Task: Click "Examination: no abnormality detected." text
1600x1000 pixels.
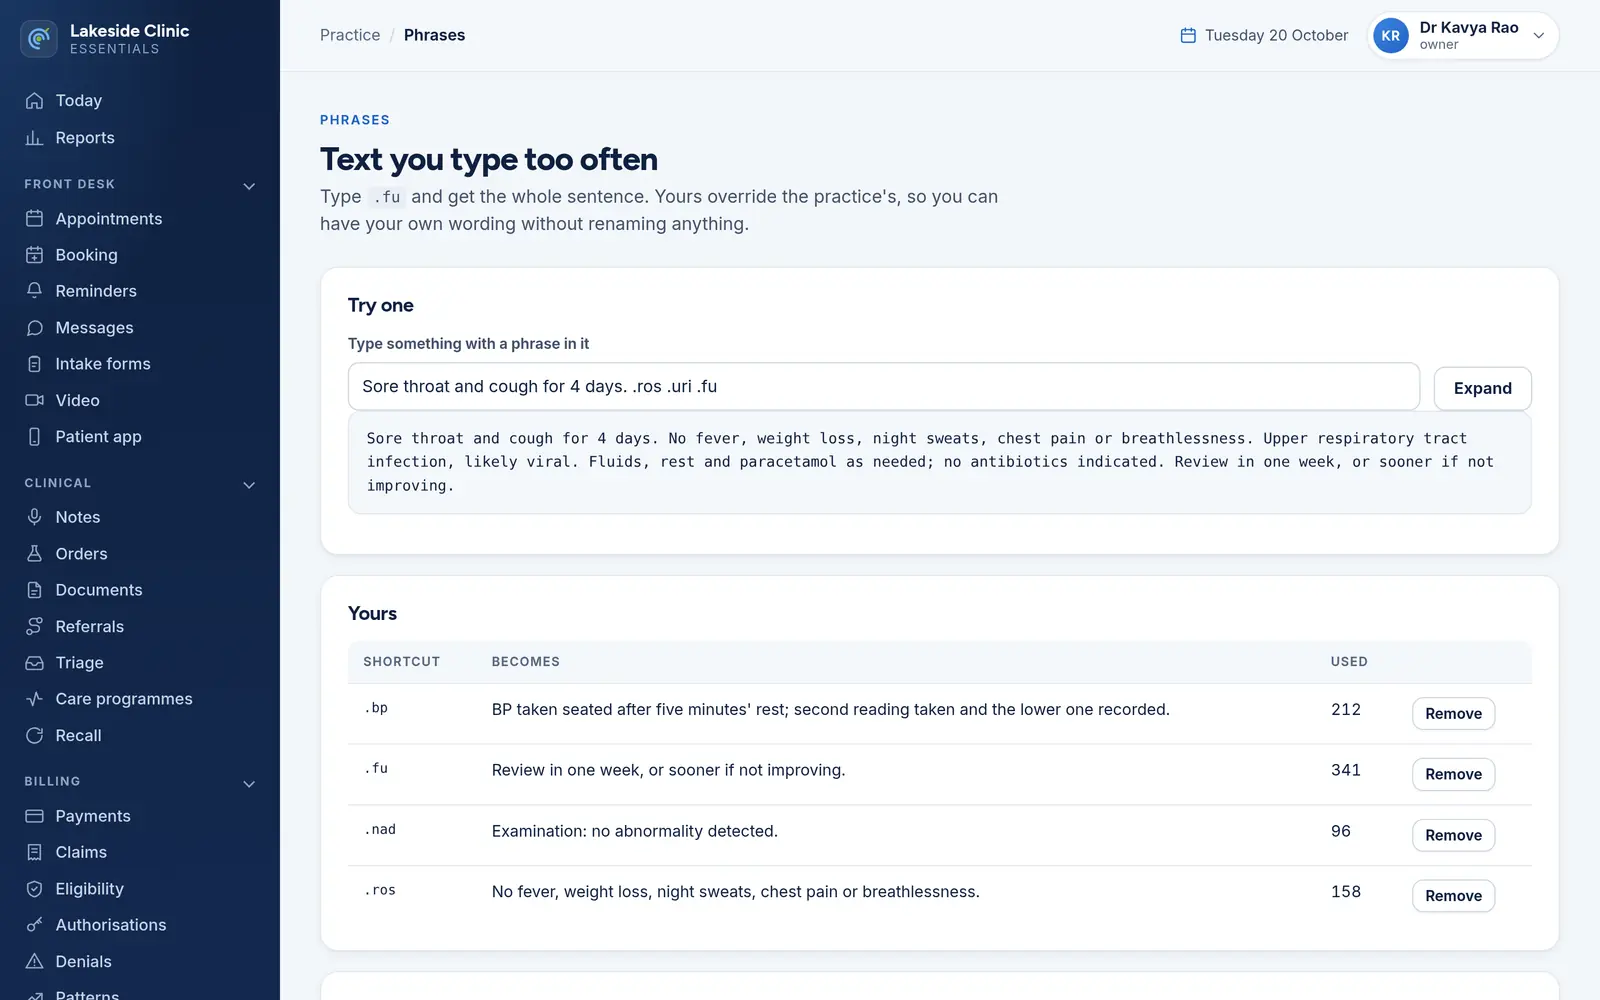Action: point(634,831)
